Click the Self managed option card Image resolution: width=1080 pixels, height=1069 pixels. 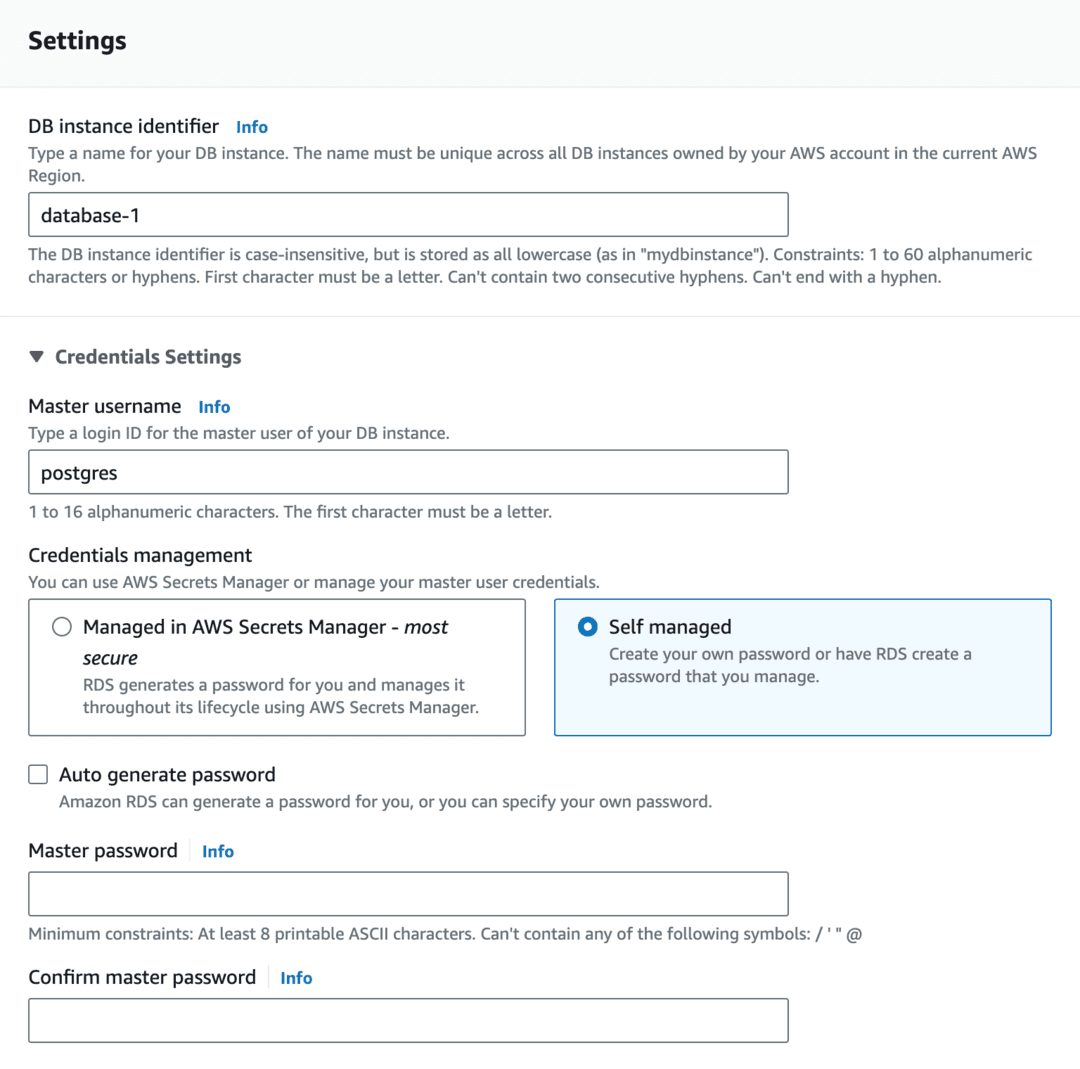tap(802, 667)
